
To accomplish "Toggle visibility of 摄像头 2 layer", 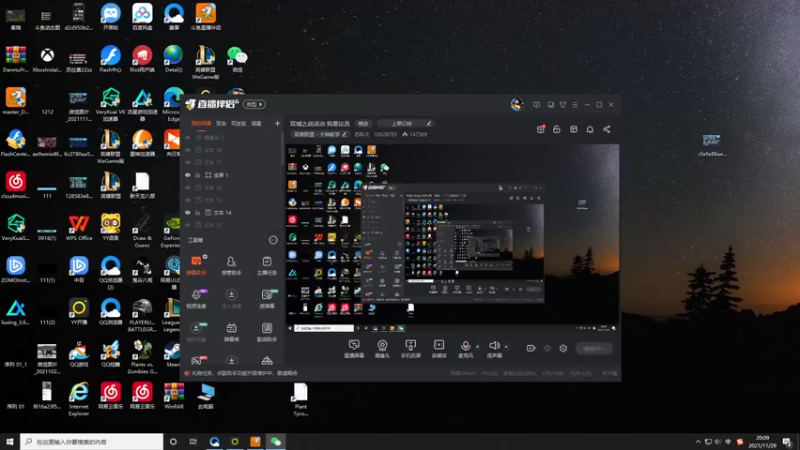I will pos(188,137).
